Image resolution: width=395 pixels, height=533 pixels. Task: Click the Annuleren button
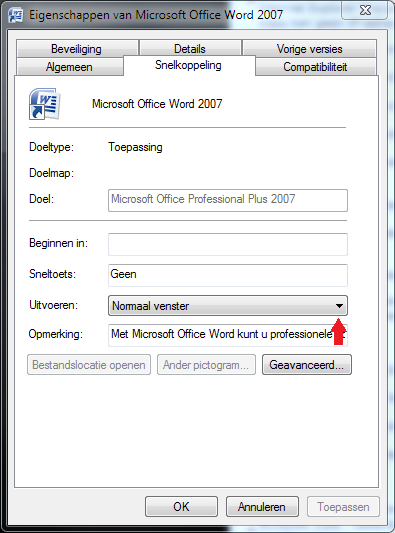point(262,506)
